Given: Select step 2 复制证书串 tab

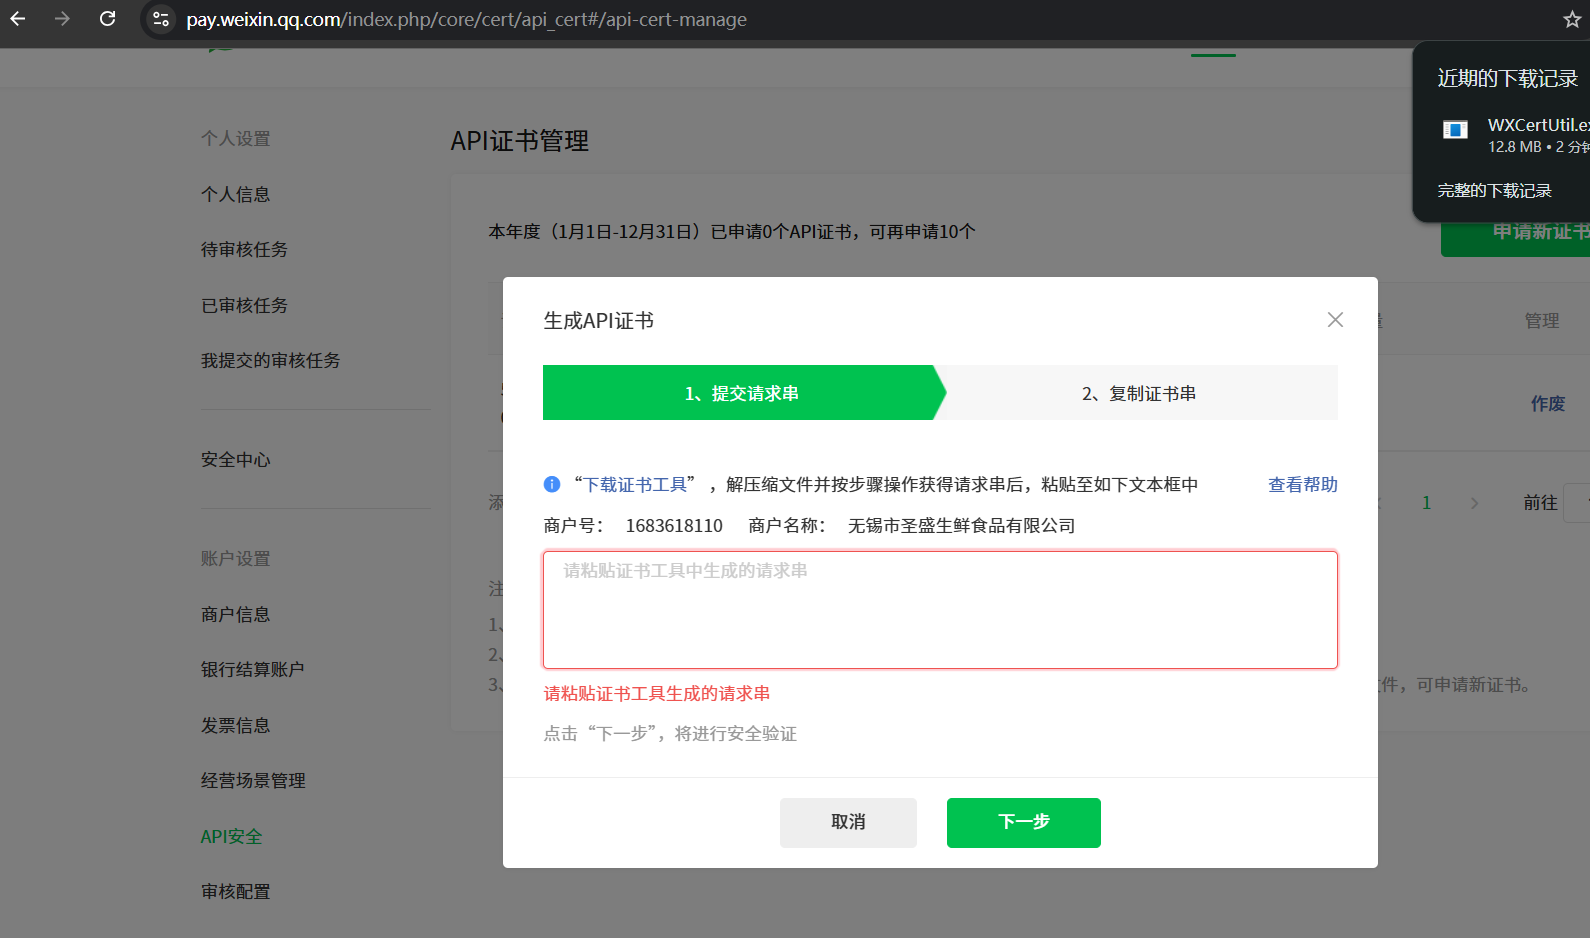Looking at the screenshot, I should pyautogui.click(x=1138, y=393).
